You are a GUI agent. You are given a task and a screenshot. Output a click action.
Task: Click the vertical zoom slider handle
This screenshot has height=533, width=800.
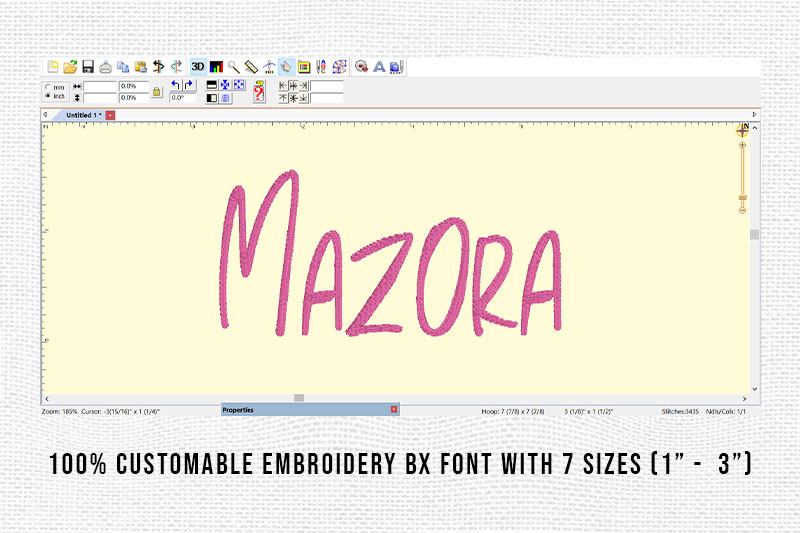point(742,197)
